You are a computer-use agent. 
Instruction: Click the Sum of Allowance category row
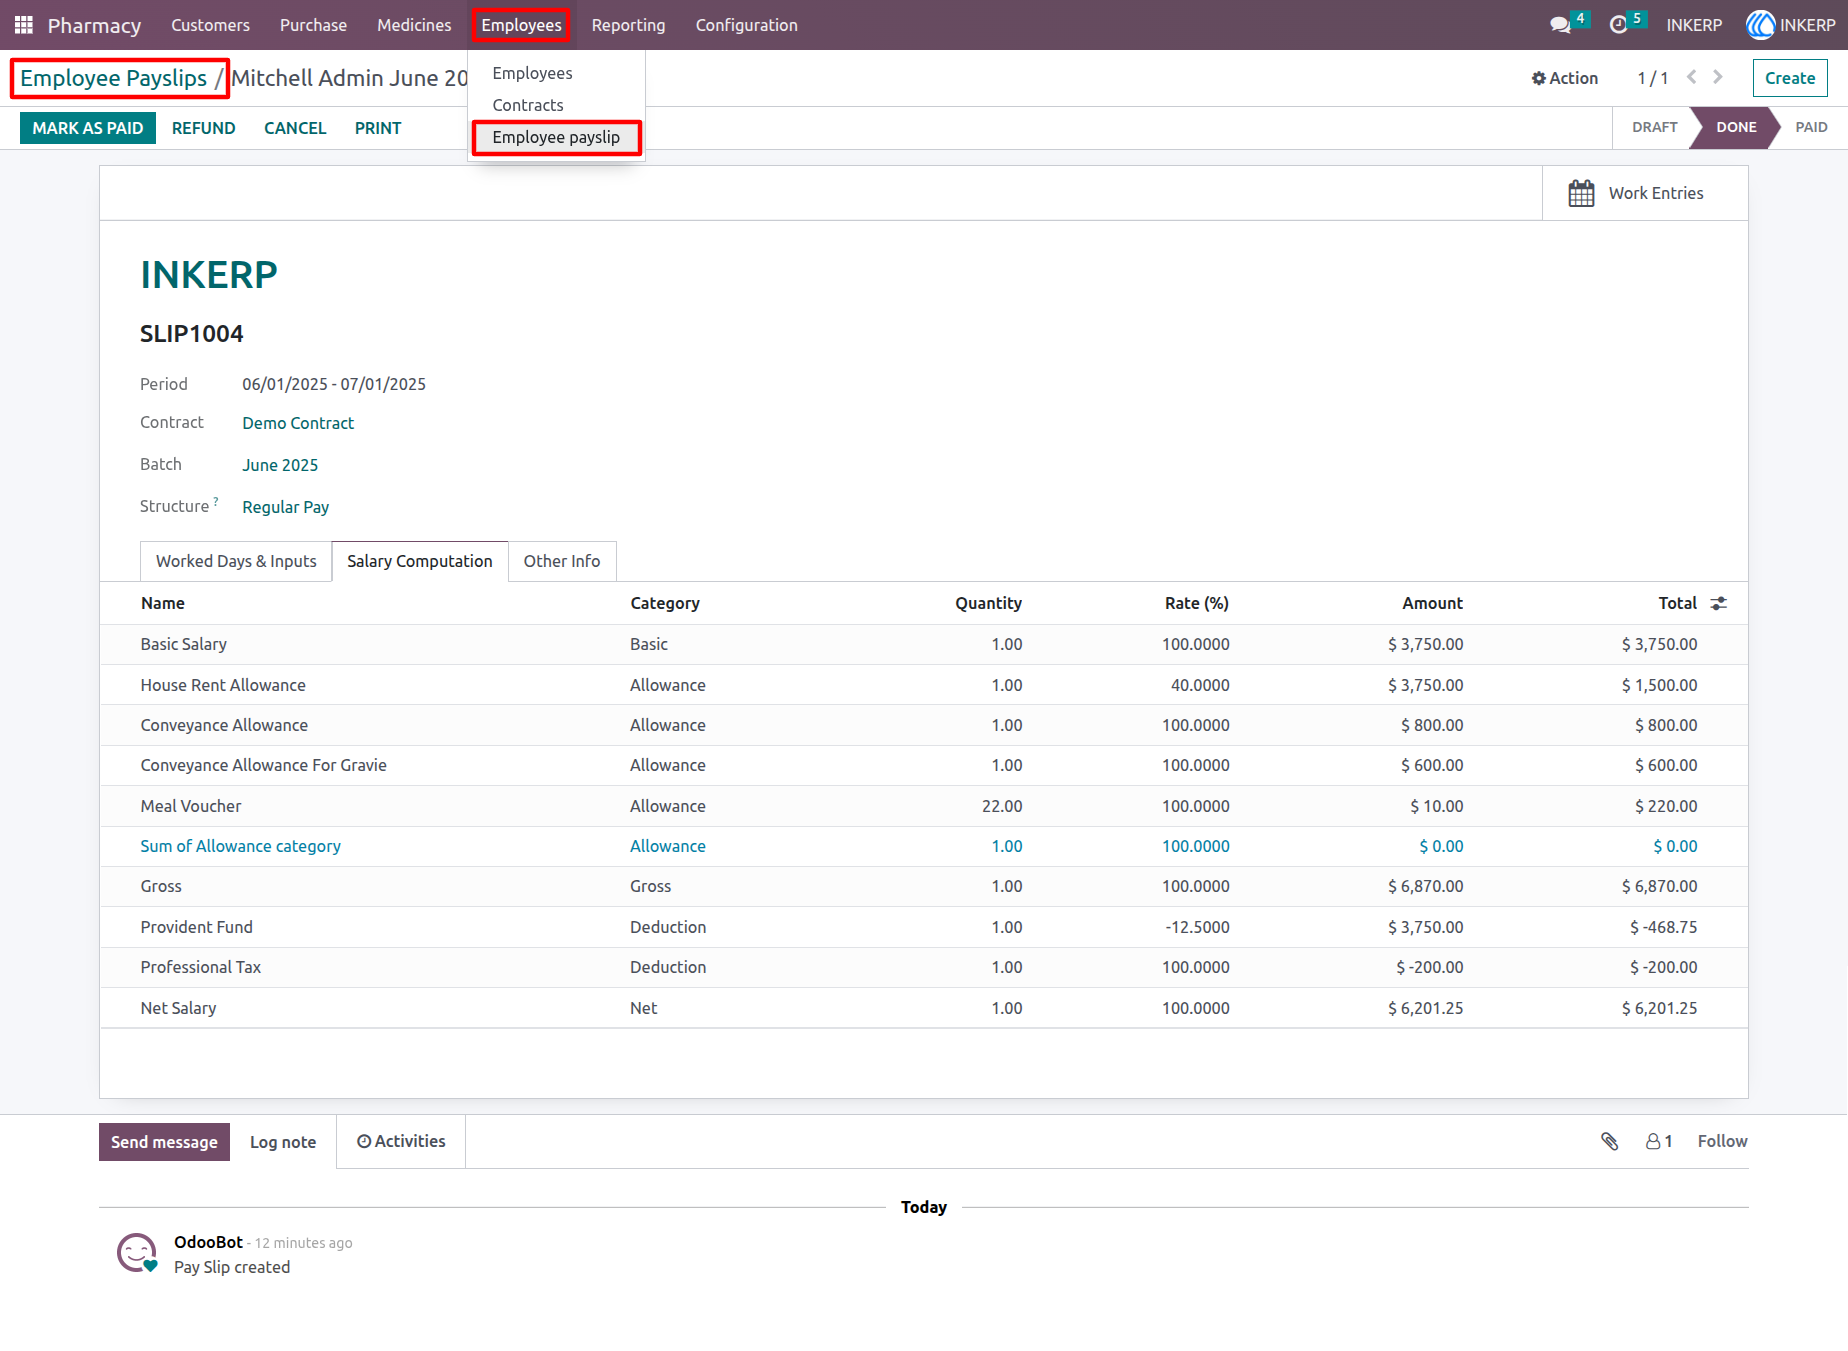coord(924,846)
